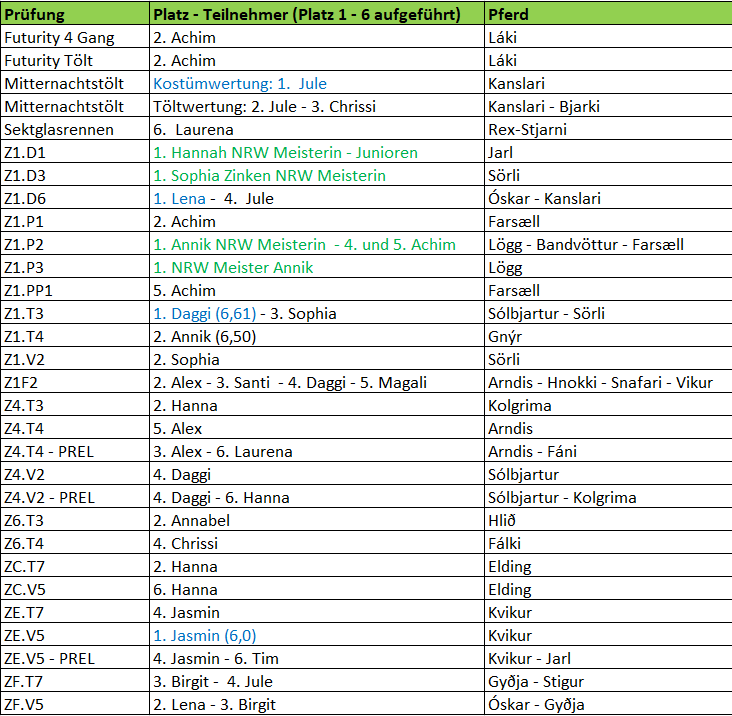Viewport: 732px width, 716px height.
Task: Select '2. Hanna' in the Z4.T3 row
Action: 317,404
